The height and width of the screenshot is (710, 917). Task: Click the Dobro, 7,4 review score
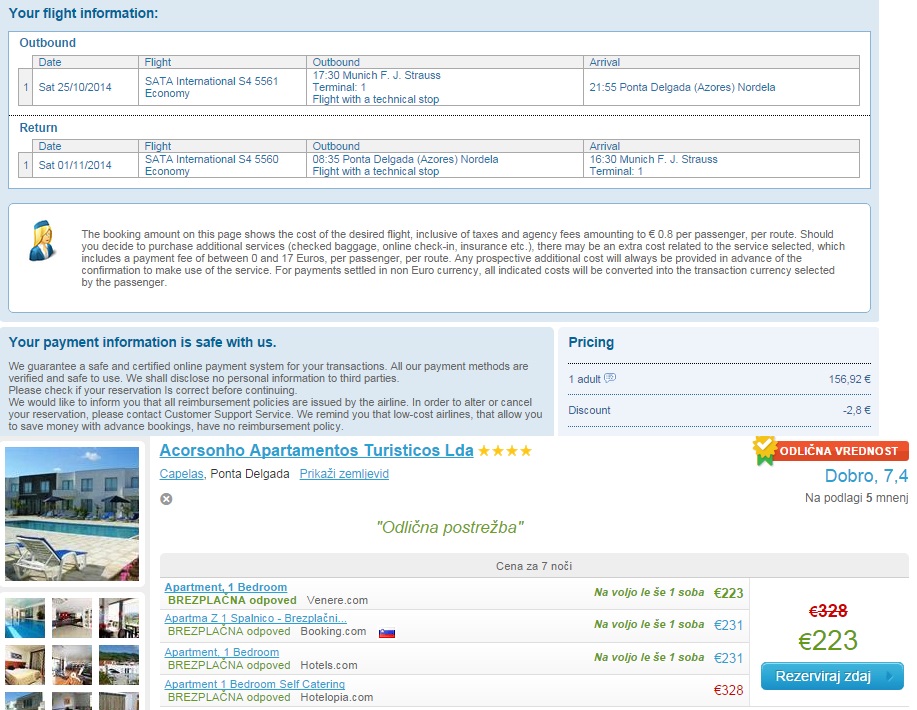click(x=866, y=476)
